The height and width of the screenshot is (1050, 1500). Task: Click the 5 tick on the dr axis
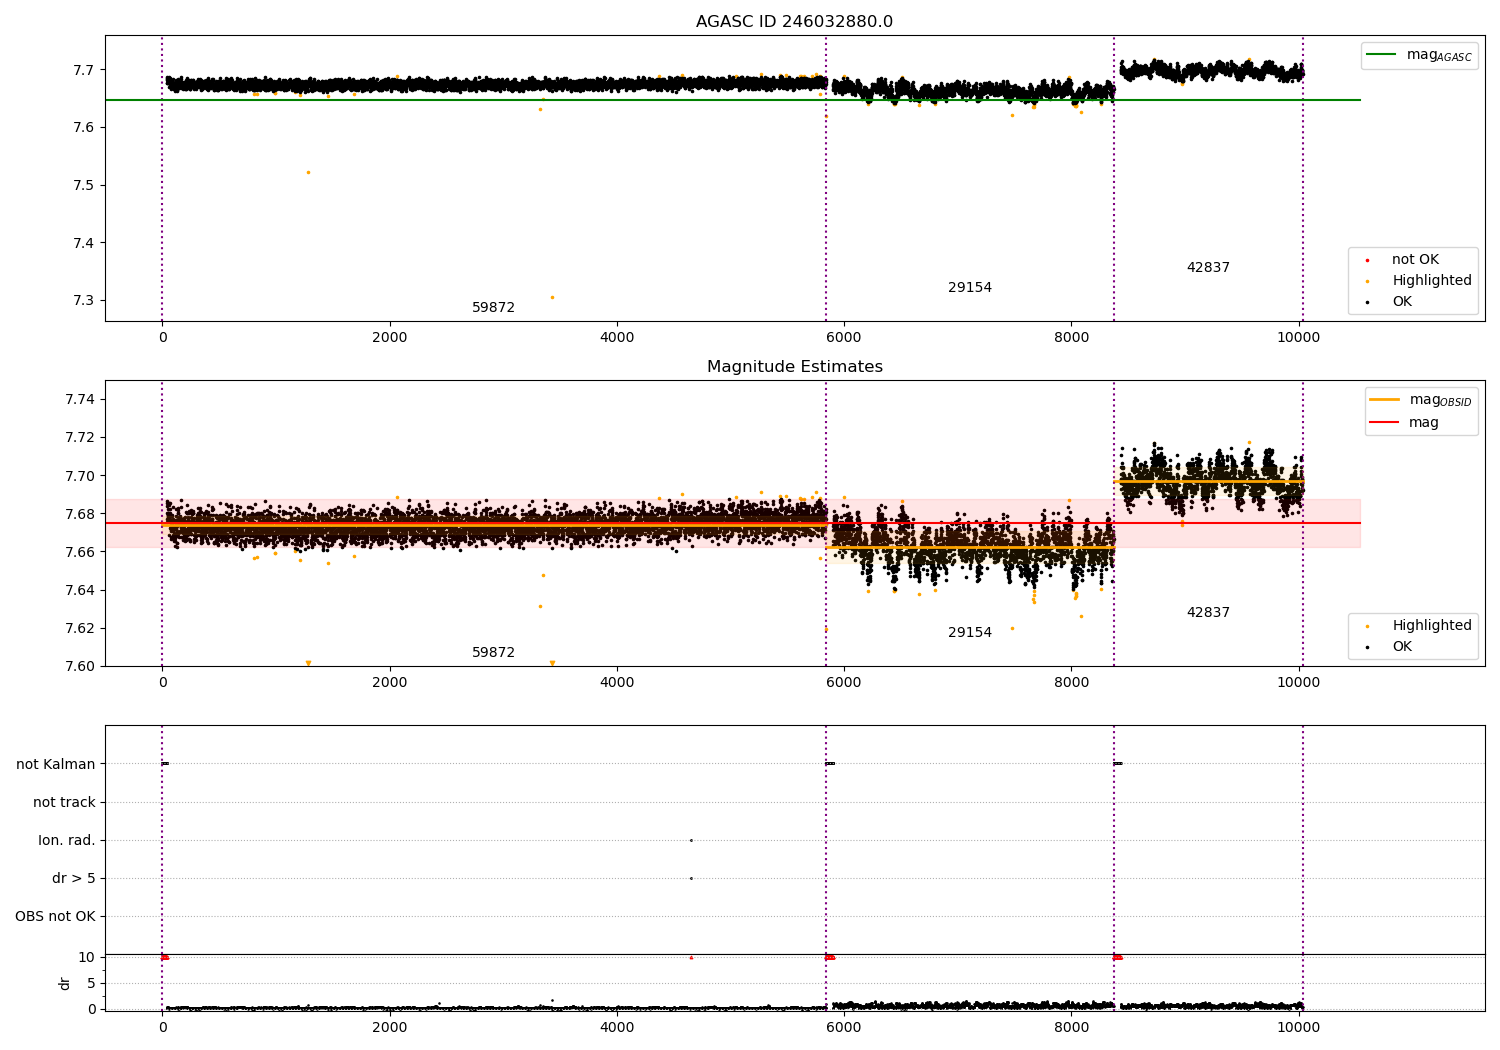tap(91, 983)
